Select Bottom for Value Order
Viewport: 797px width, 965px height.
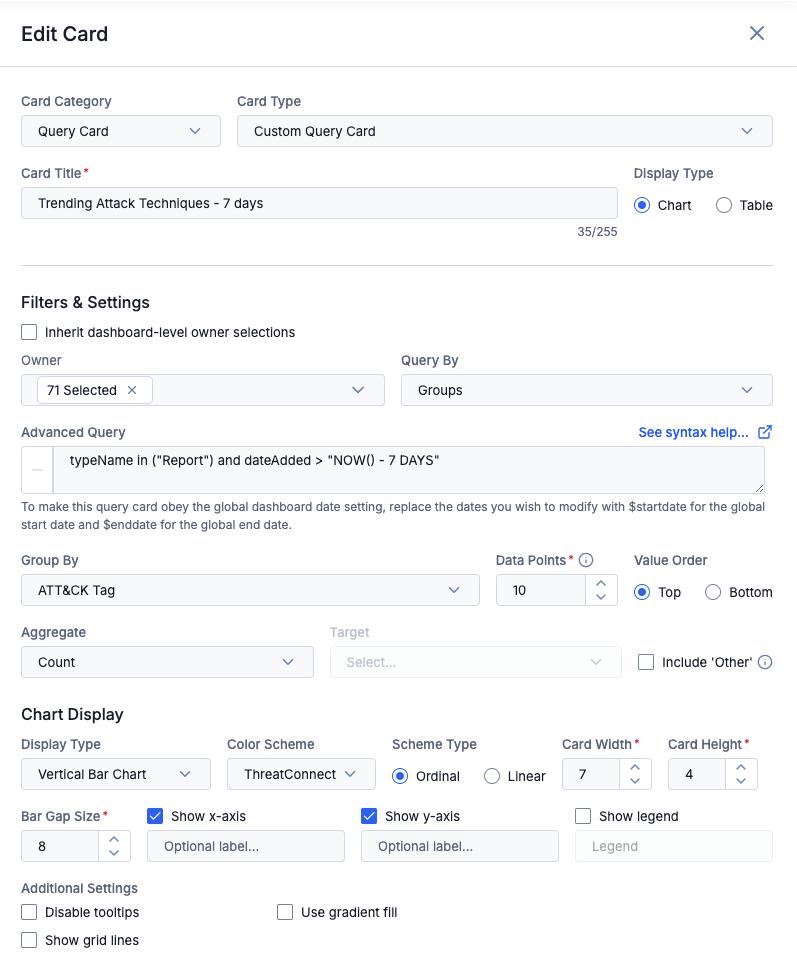711,592
